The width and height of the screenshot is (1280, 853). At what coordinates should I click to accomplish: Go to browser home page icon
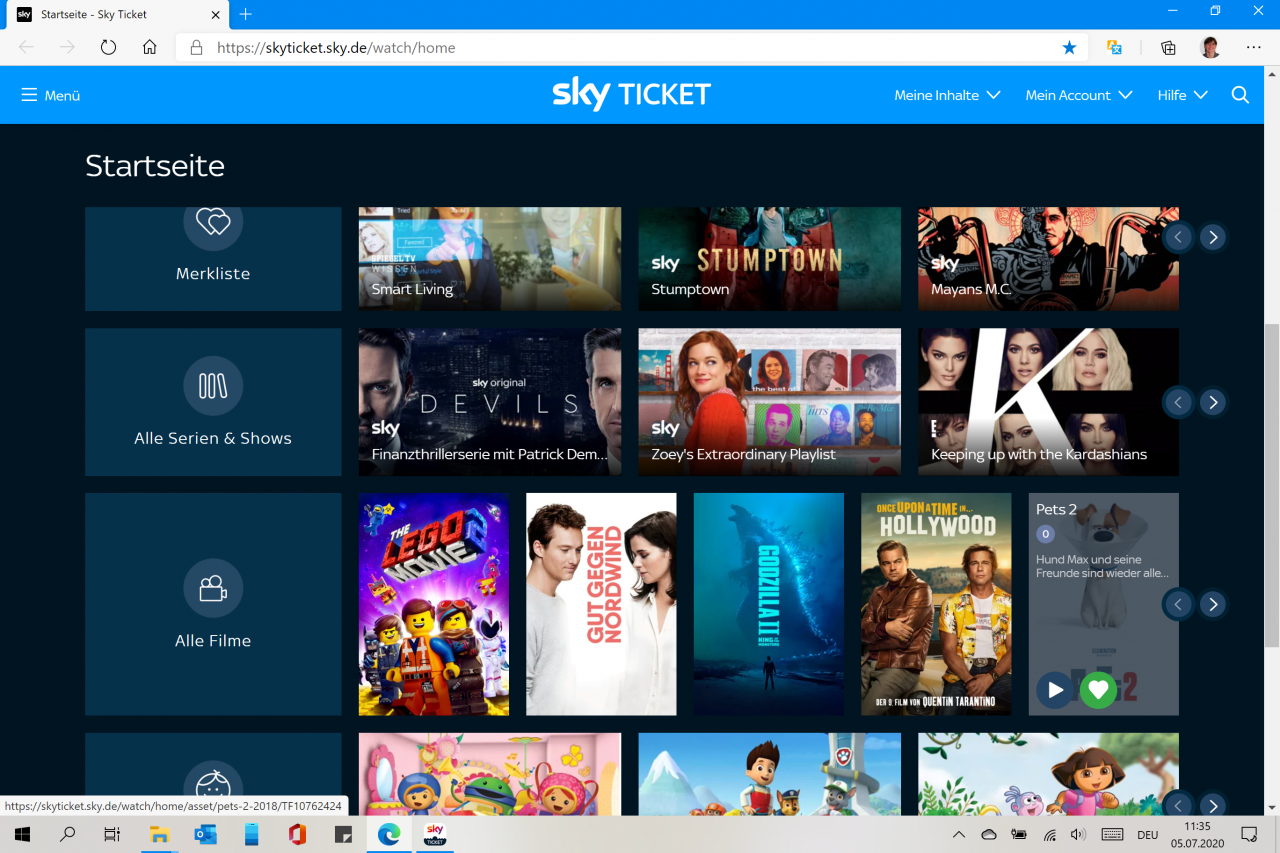point(149,47)
